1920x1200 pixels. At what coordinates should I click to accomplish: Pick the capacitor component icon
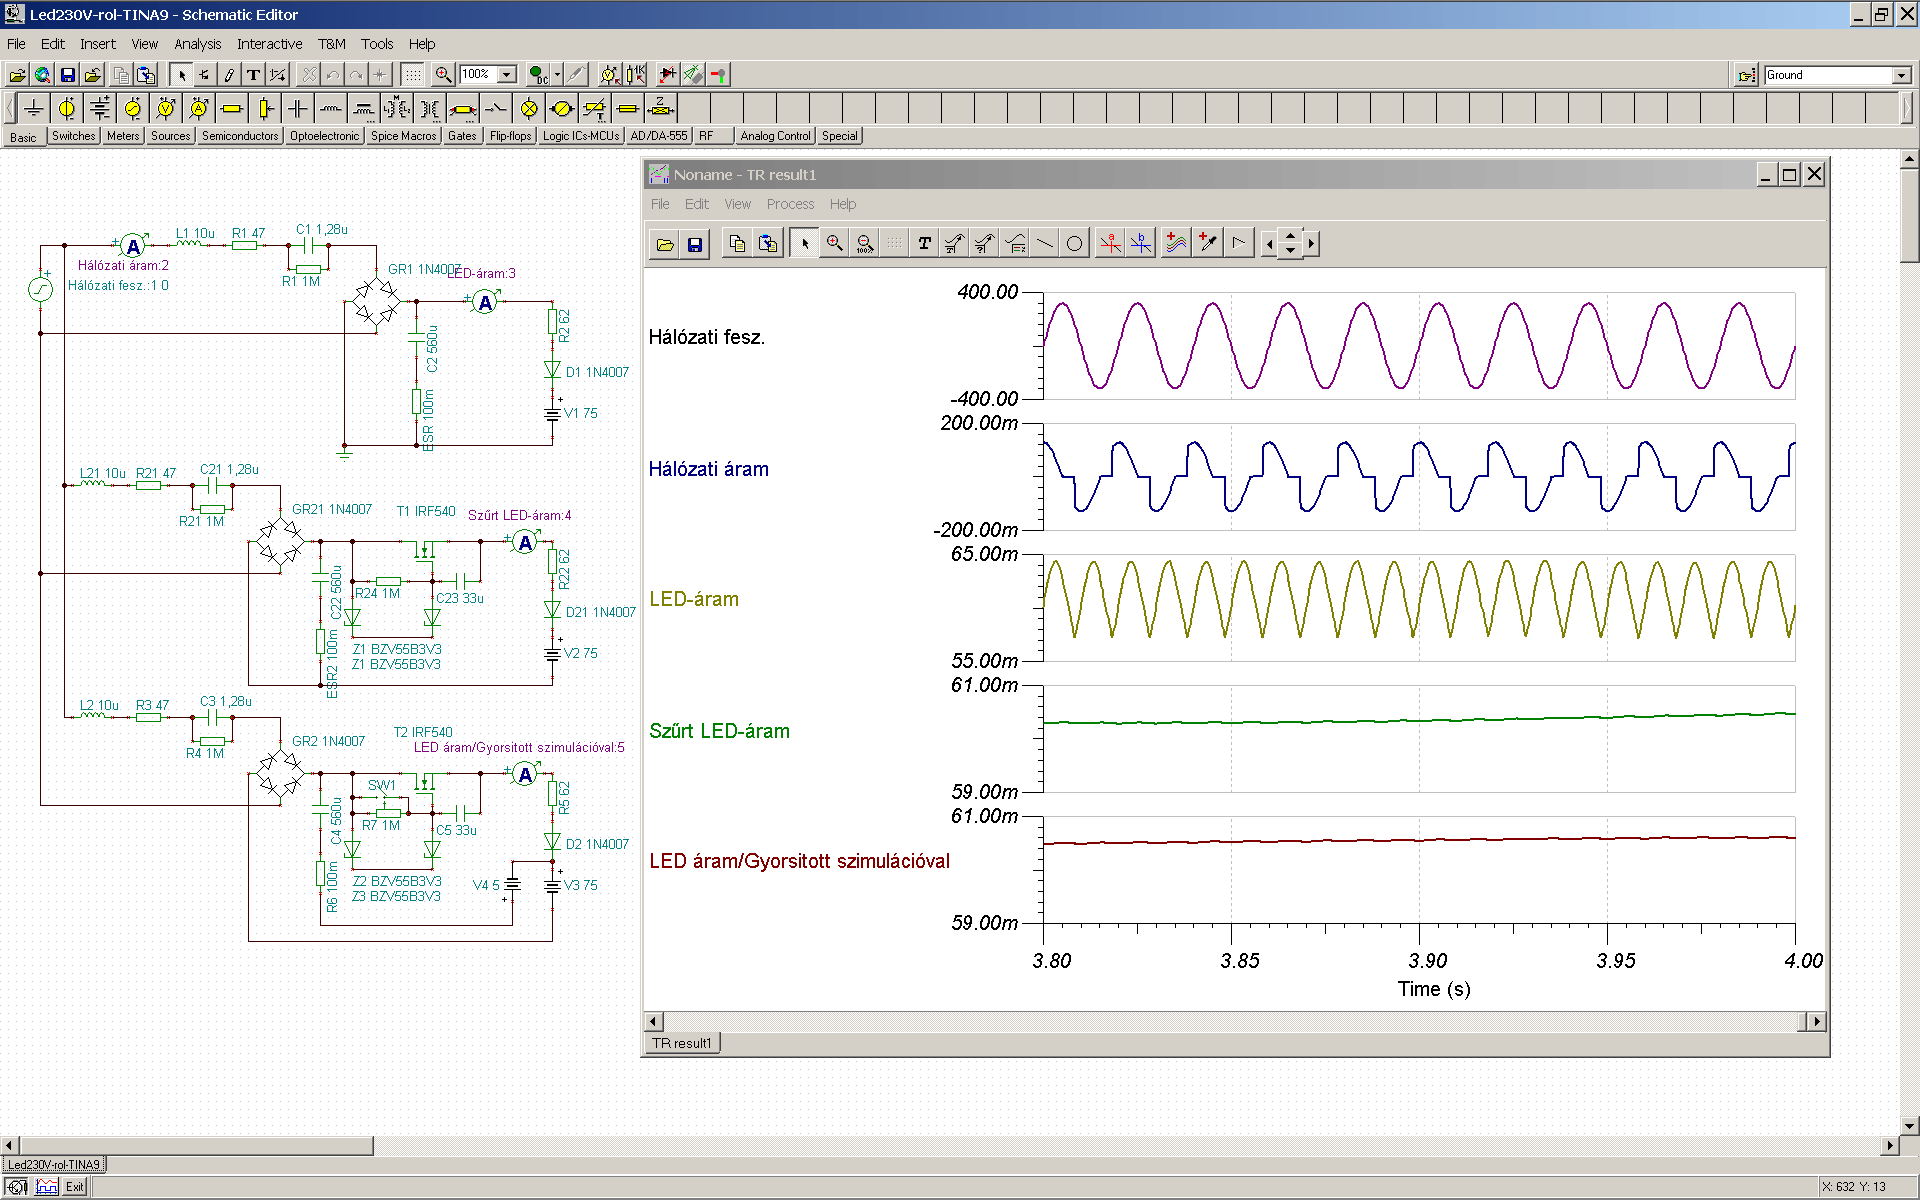(x=298, y=108)
